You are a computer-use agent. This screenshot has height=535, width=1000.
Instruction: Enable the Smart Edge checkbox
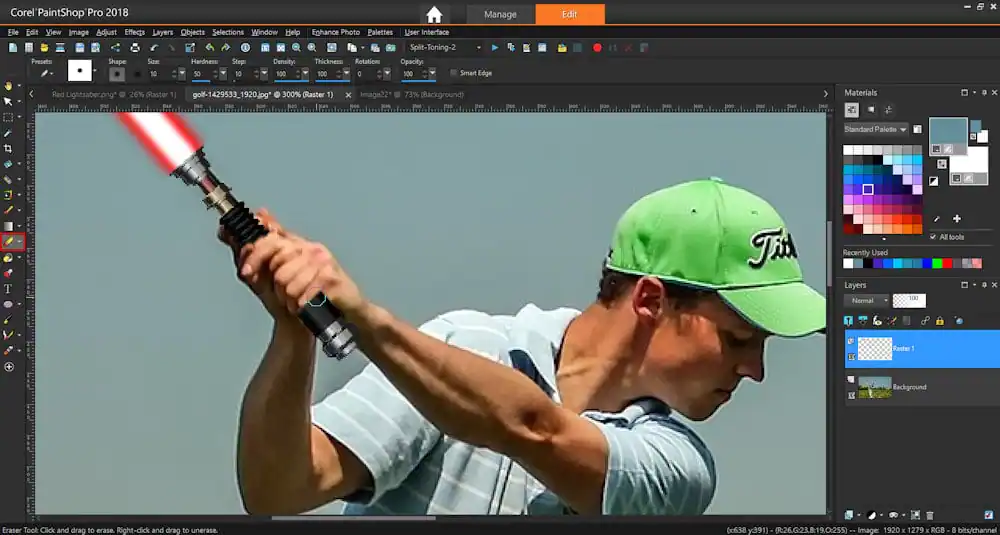coord(452,73)
